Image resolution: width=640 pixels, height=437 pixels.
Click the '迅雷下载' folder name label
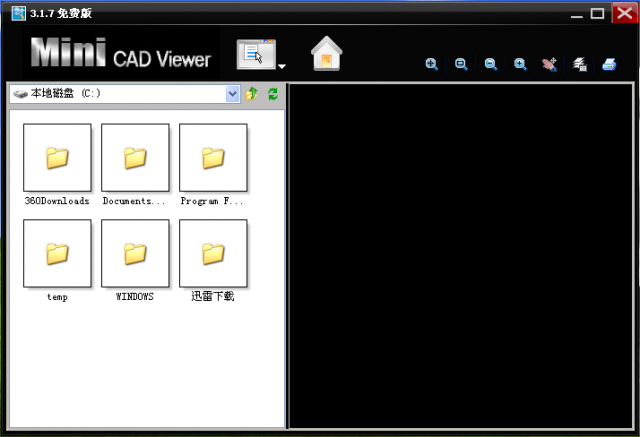click(x=213, y=296)
